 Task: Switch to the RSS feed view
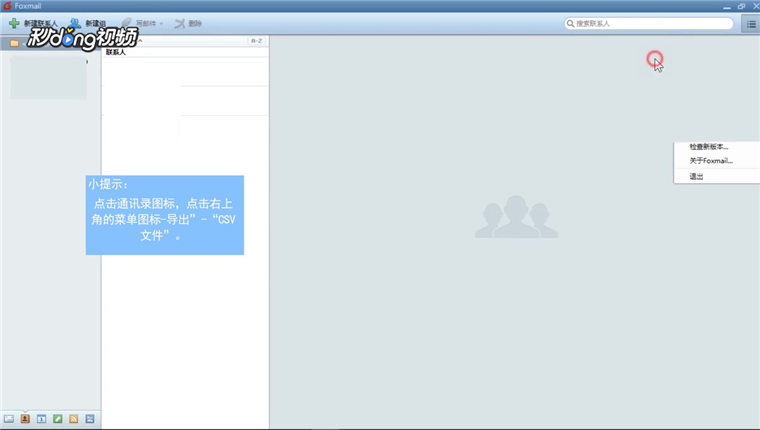point(74,419)
